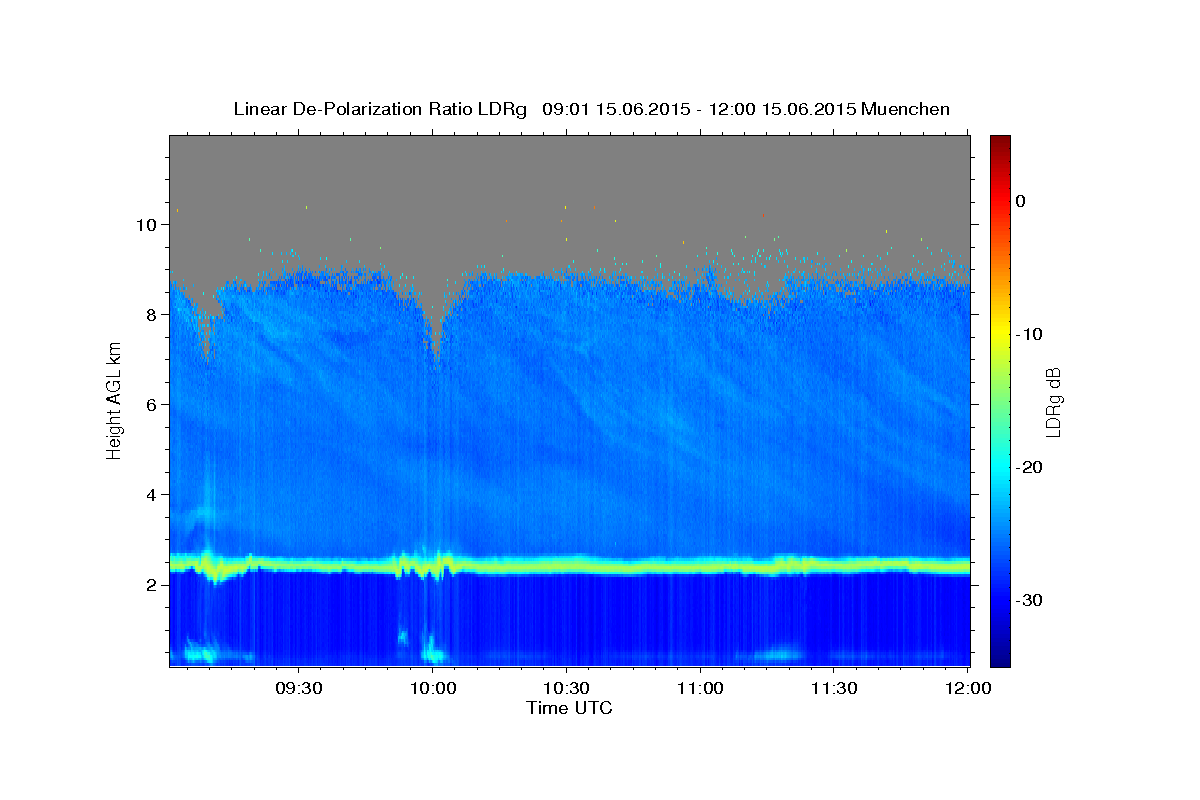This screenshot has height=800, width=1200.
Task: Click the height tick label 4
Action: [x=151, y=495]
